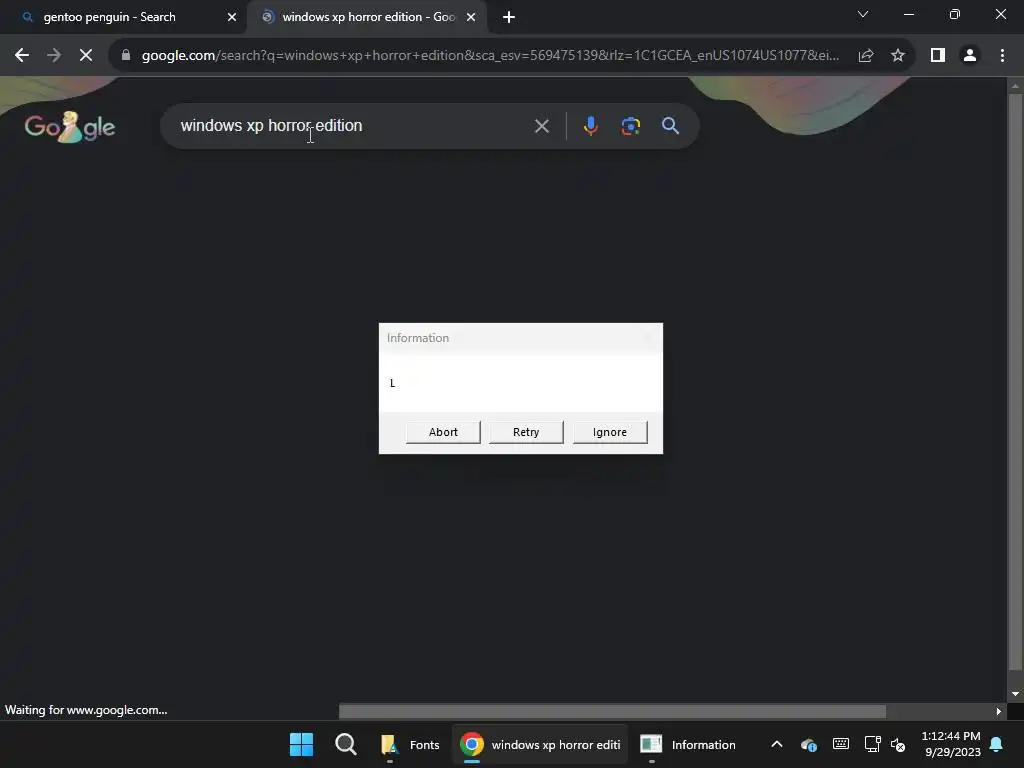Click the Information dialog title bar
Image resolution: width=1024 pixels, height=768 pixels.
(x=520, y=338)
